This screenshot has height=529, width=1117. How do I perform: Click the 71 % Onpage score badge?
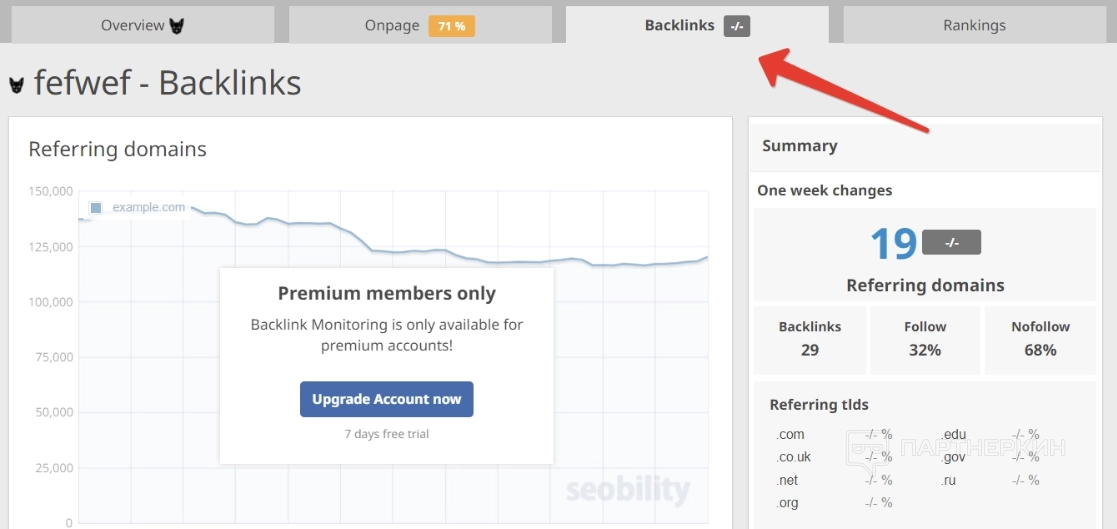(451, 26)
